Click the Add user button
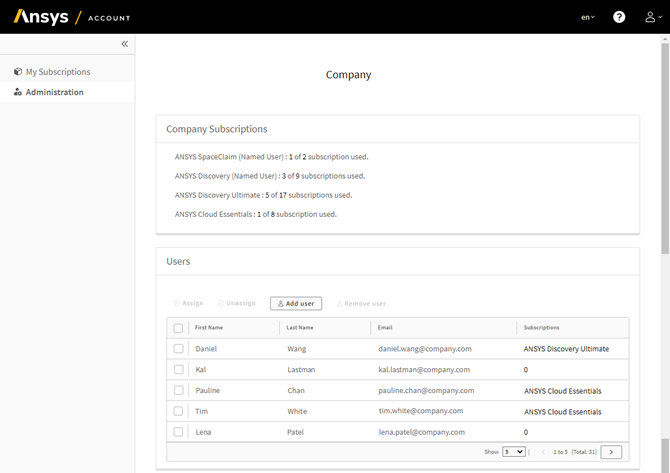The width and height of the screenshot is (670, 473). pyautogui.click(x=296, y=303)
